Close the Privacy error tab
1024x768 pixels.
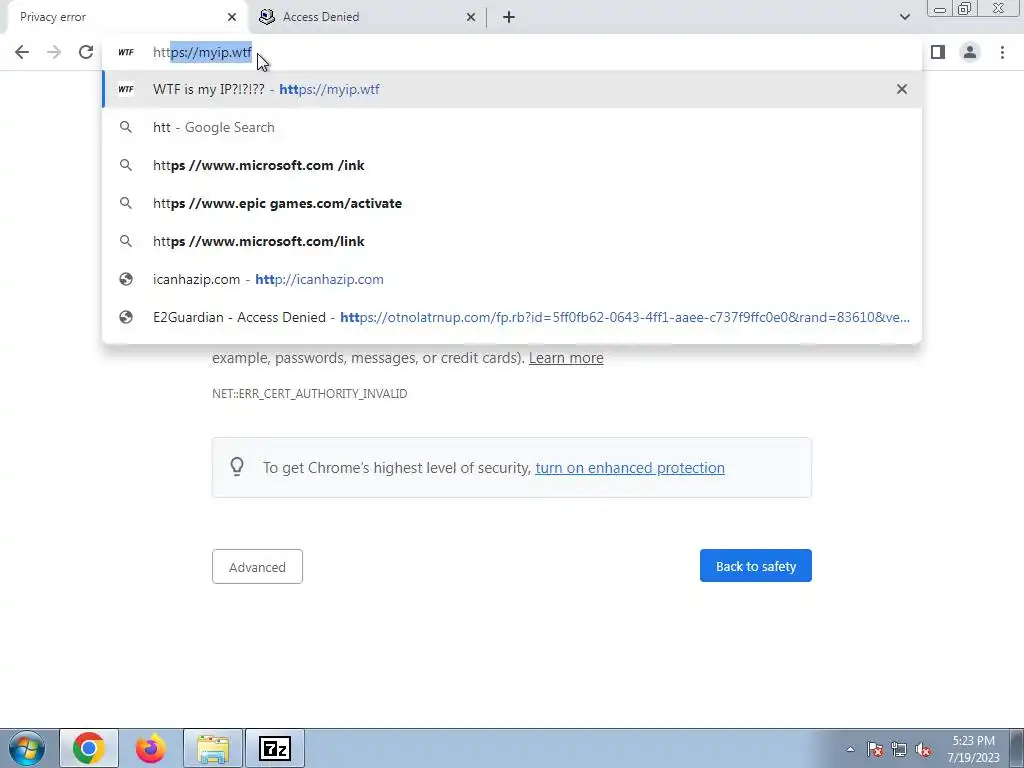[232, 17]
